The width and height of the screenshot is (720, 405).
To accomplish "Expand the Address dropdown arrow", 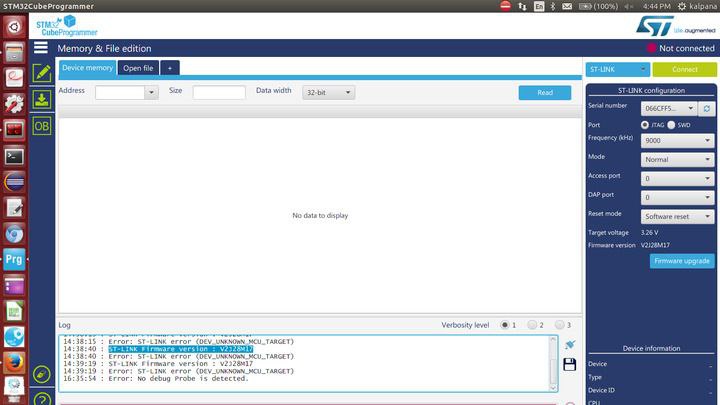I will click(x=151, y=92).
